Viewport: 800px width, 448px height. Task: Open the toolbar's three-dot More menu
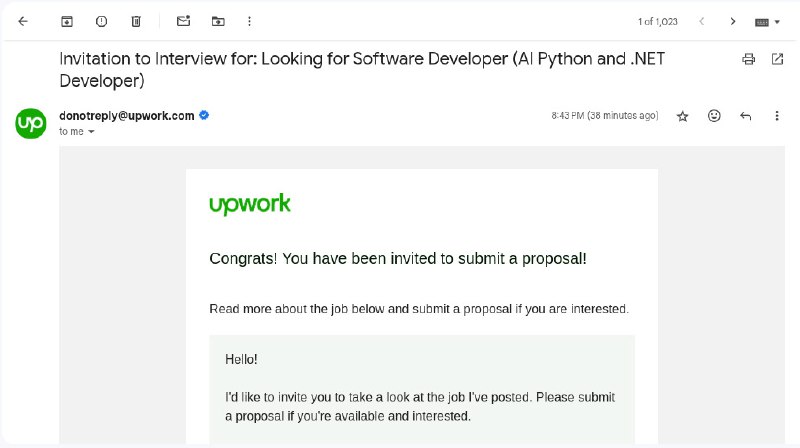(x=249, y=21)
